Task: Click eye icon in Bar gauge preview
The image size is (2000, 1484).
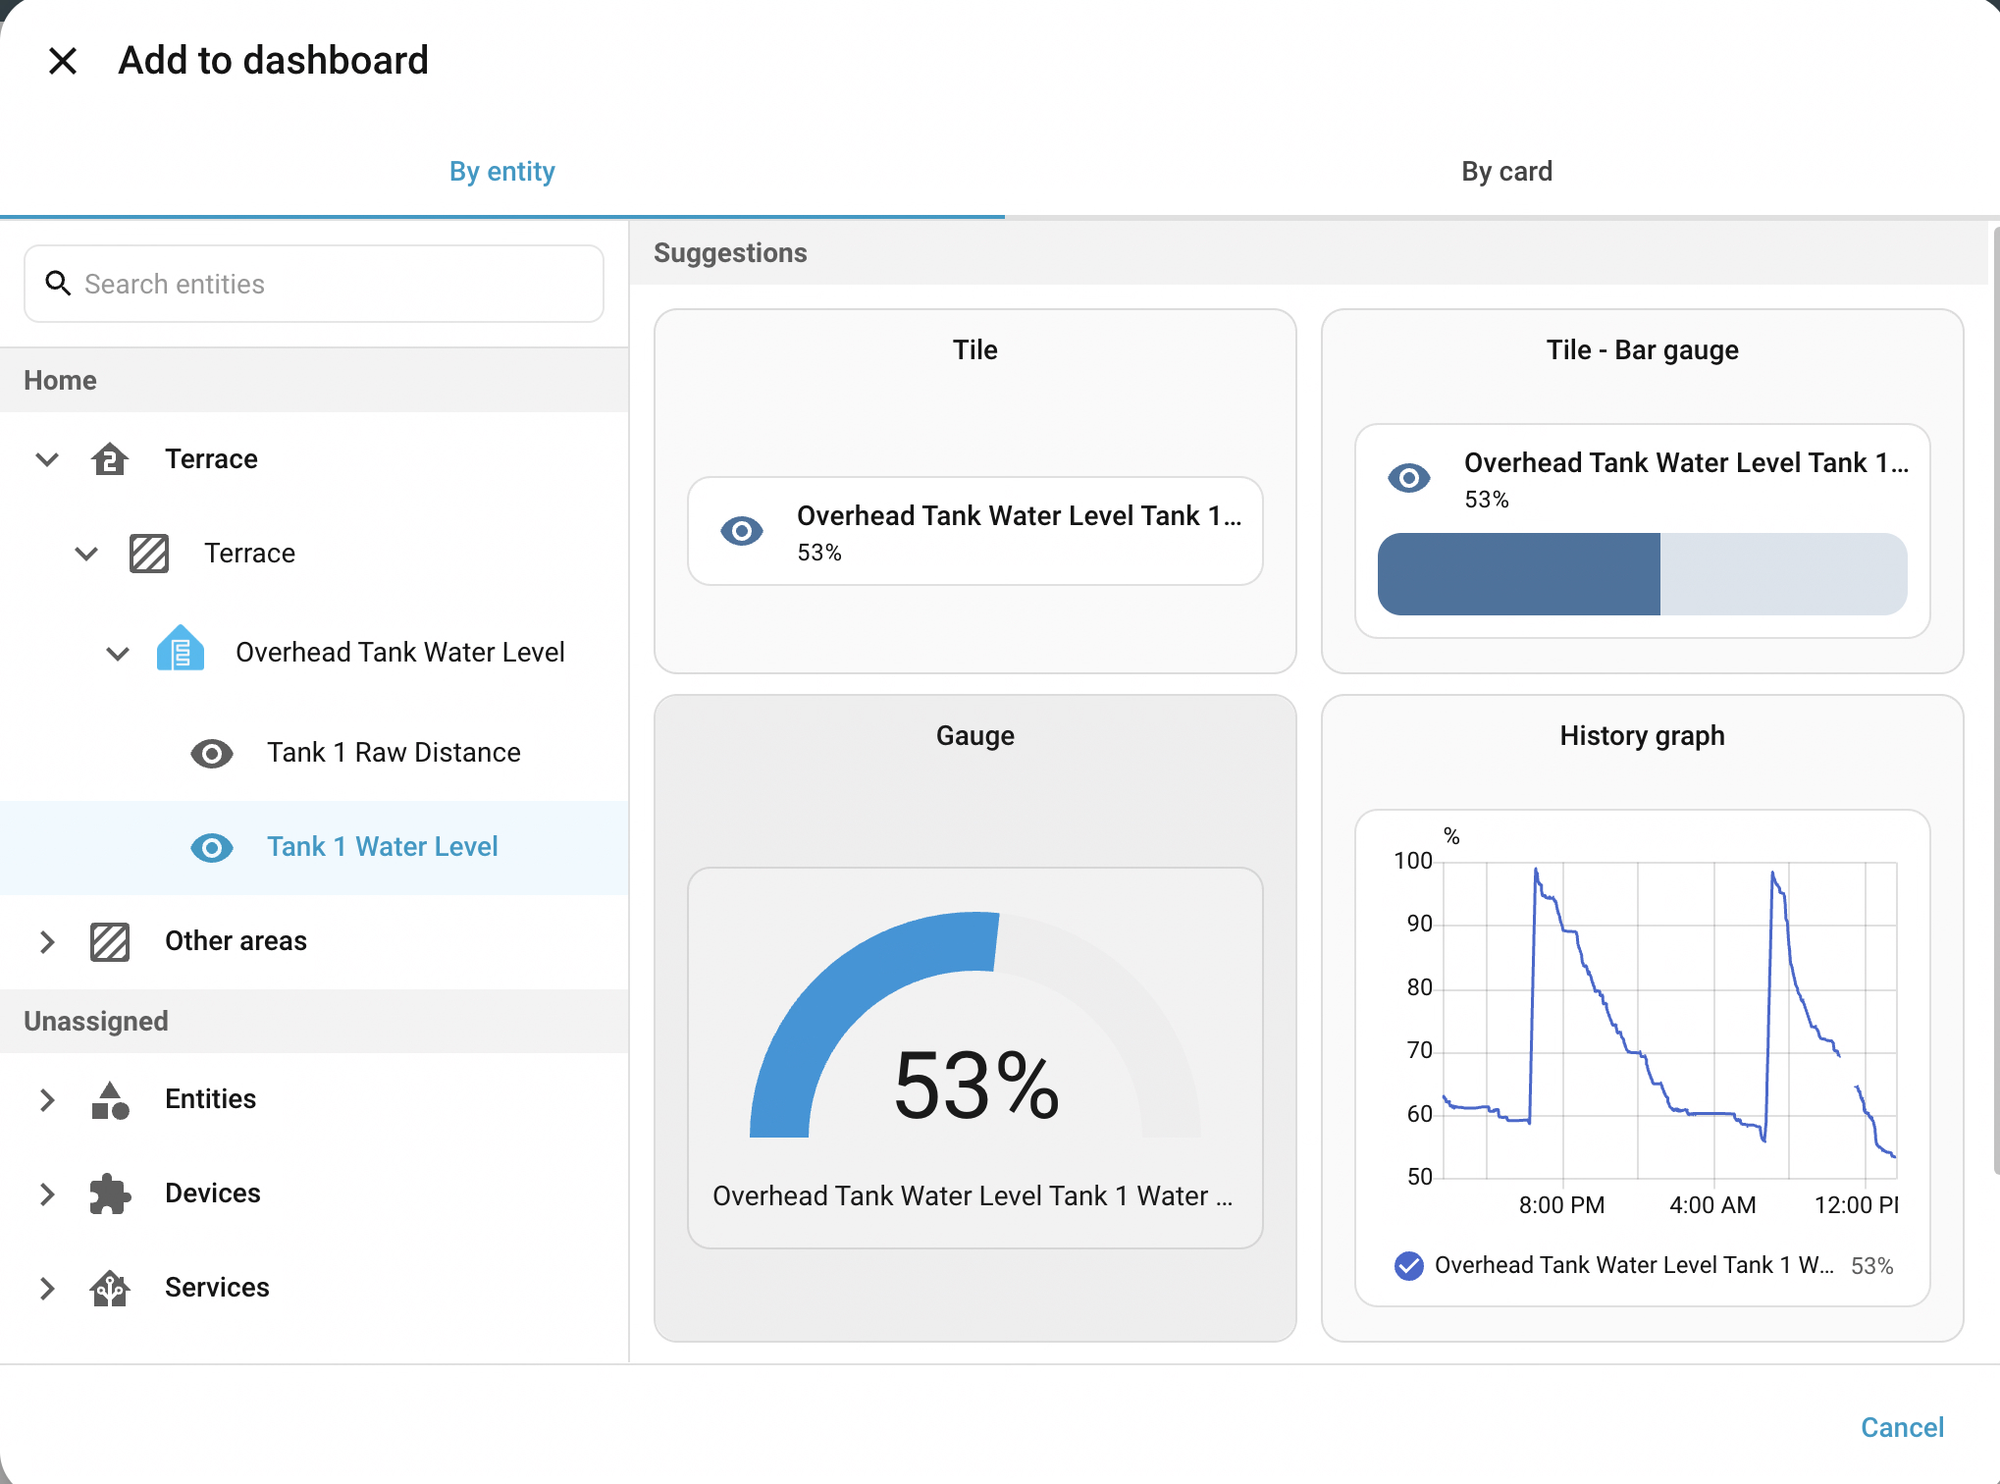Action: 1409,478
